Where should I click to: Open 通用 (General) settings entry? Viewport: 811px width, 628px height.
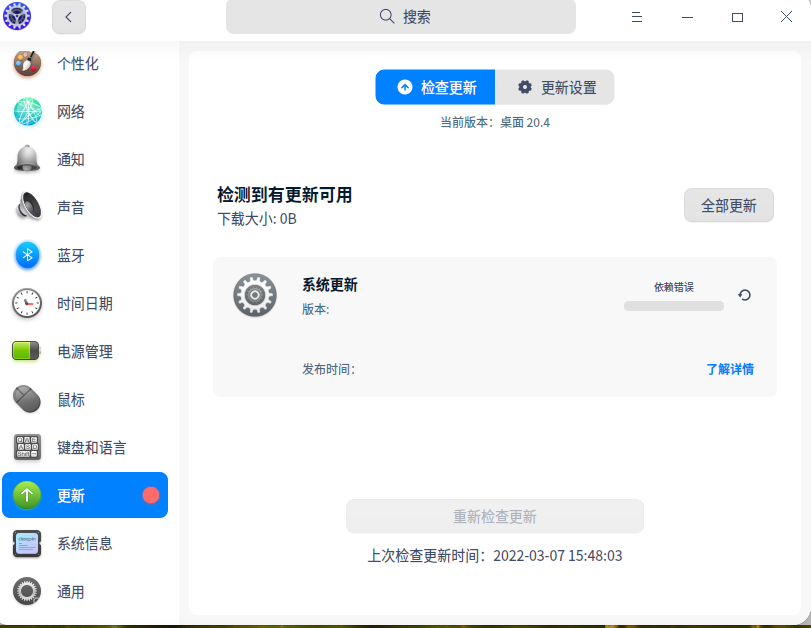coord(27,591)
